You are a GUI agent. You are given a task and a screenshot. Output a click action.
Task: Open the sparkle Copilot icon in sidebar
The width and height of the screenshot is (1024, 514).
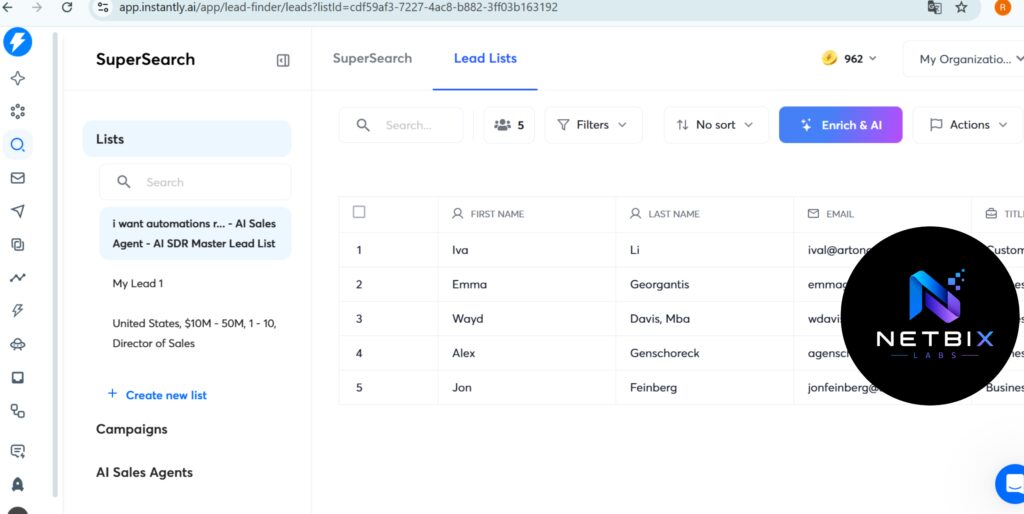coord(18,78)
